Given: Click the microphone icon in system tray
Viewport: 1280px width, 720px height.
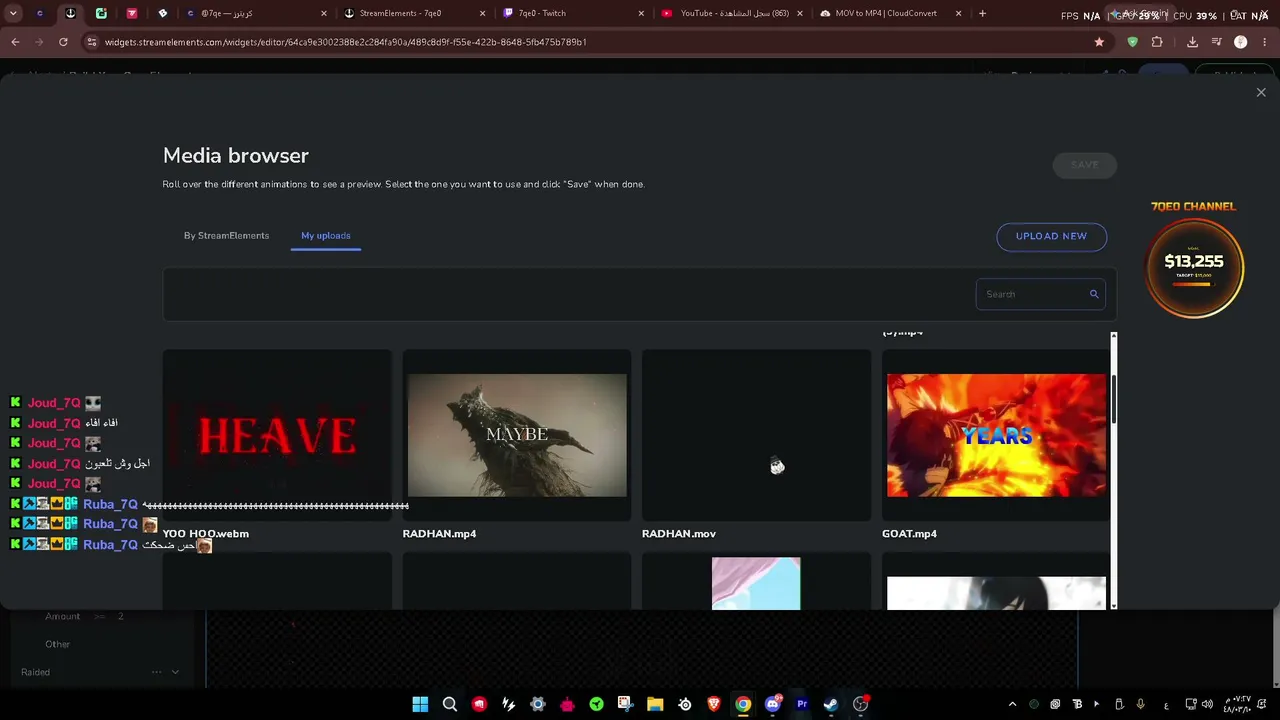Looking at the screenshot, I should pyautogui.click(x=1140, y=704).
